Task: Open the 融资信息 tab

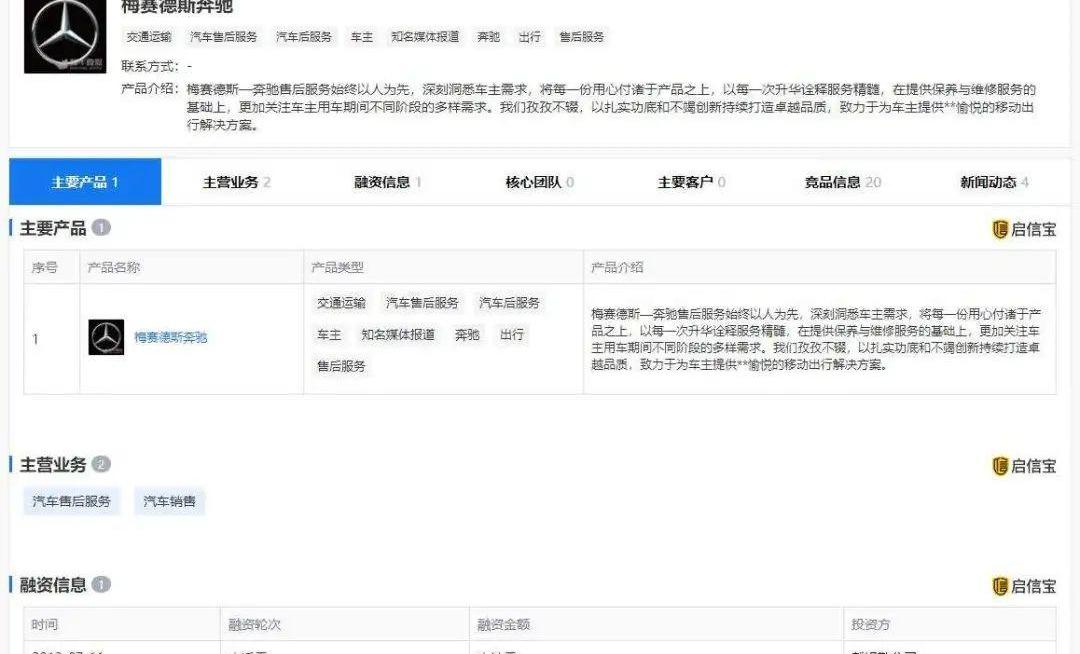Action: [x=388, y=182]
